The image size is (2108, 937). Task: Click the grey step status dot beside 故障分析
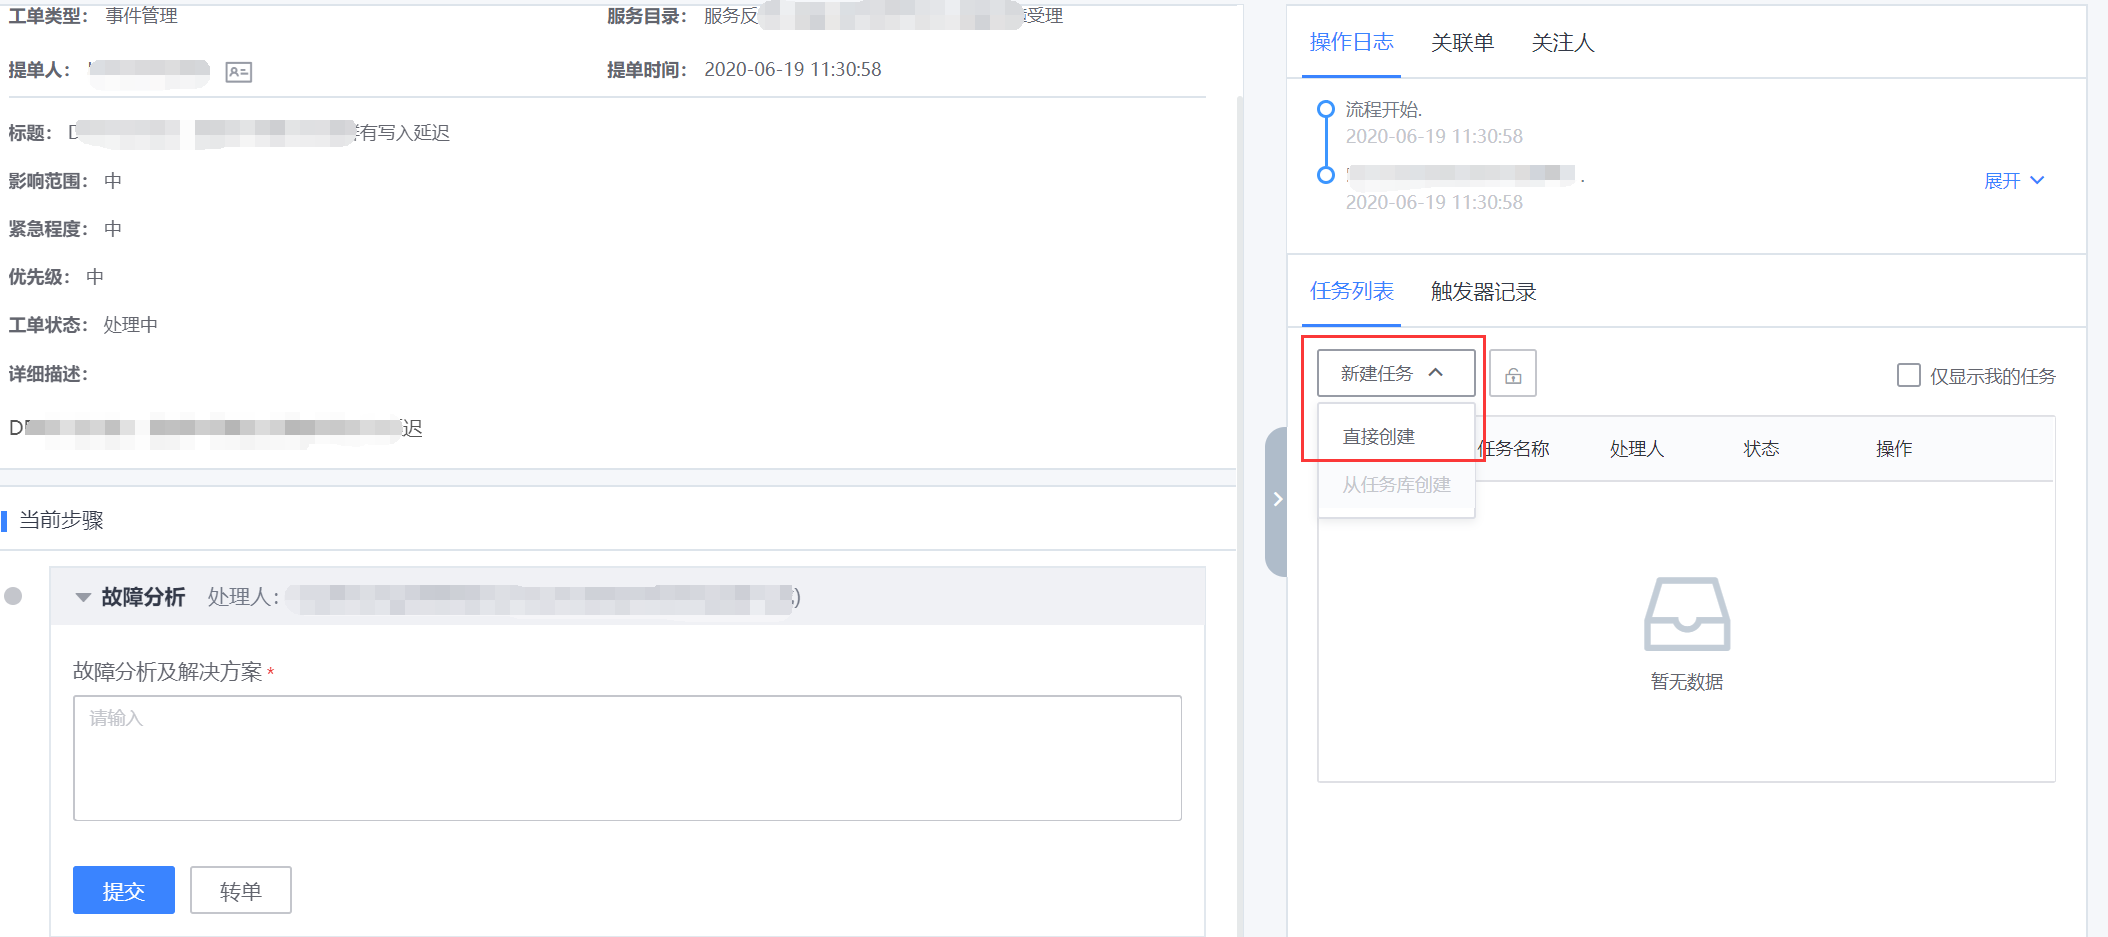pyautogui.click(x=13, y=596)
